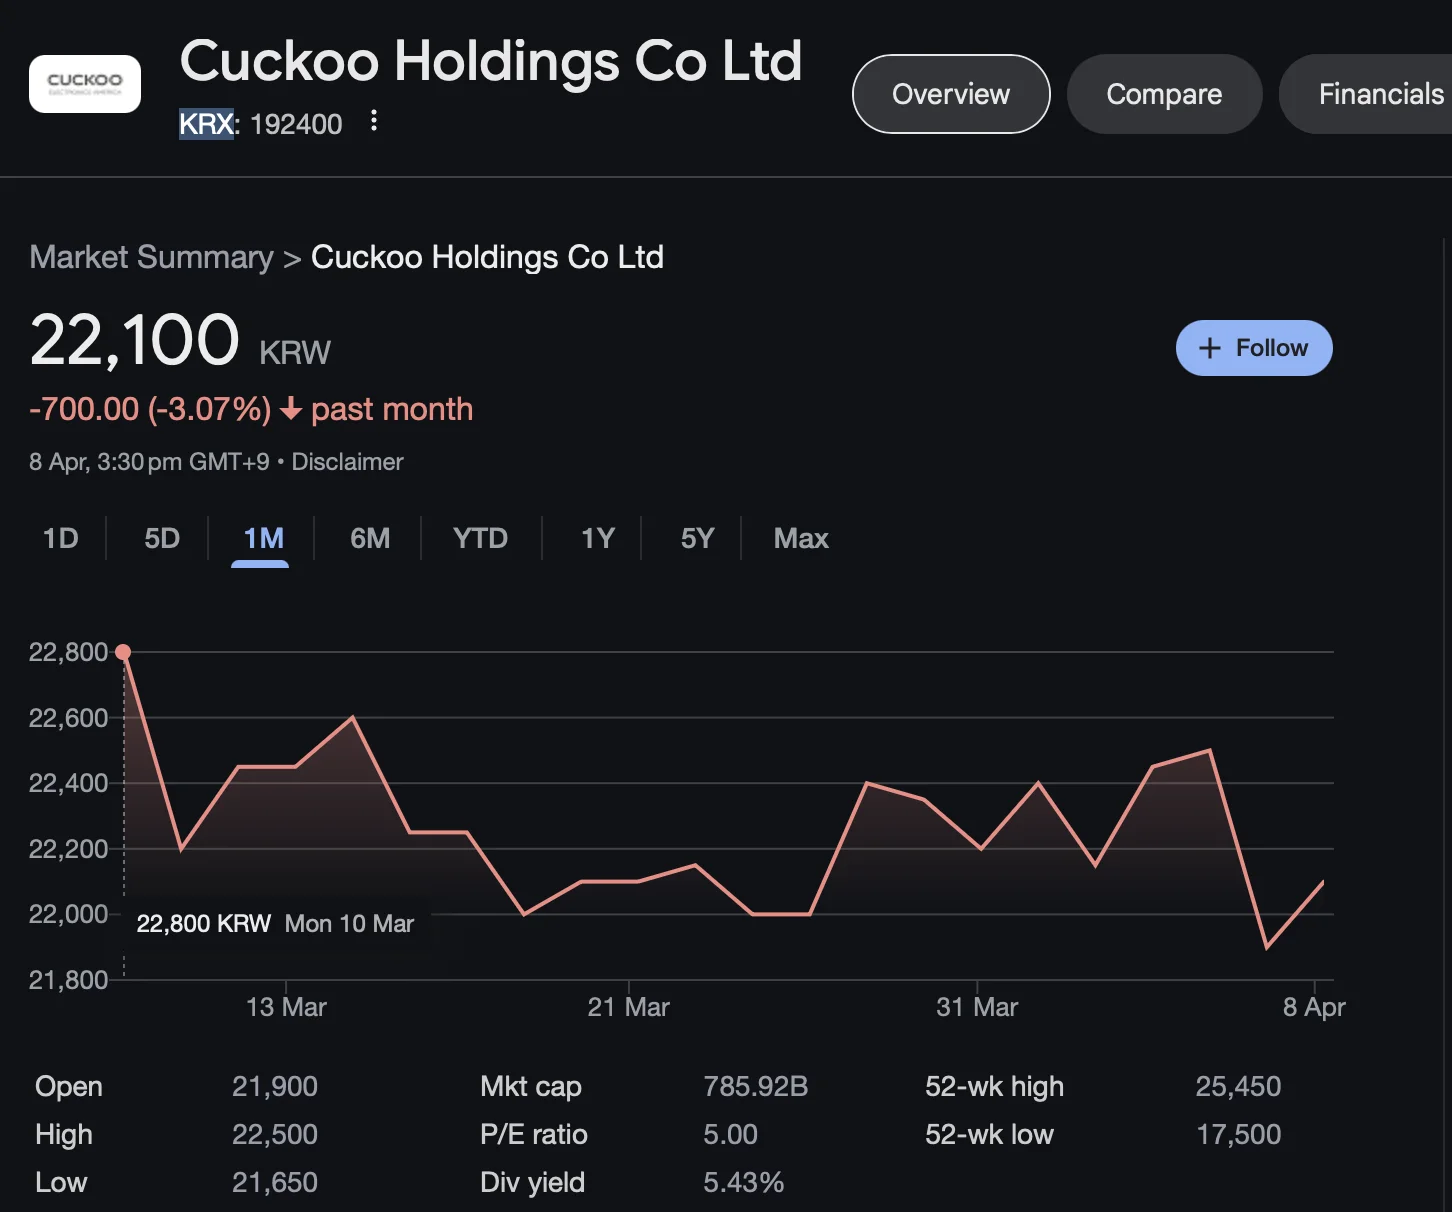Select the YTD time range
Screen dimensions: 1452x1212
(x=481, y=539)
